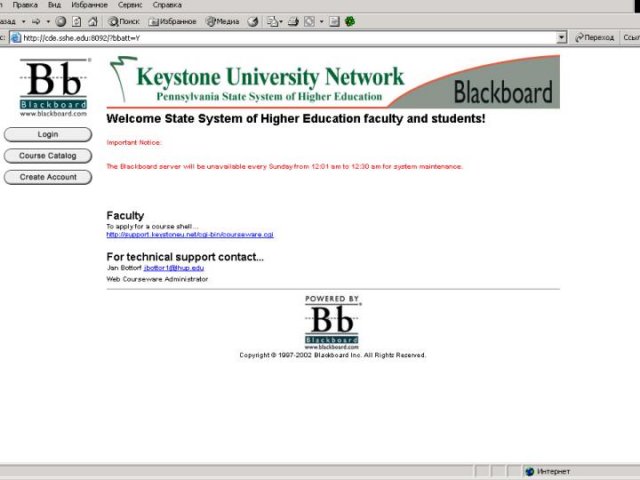Viewport: 640px width, 480px height.
Task: Click the Интернет zone status bar indicator
Action: (548, 471)
